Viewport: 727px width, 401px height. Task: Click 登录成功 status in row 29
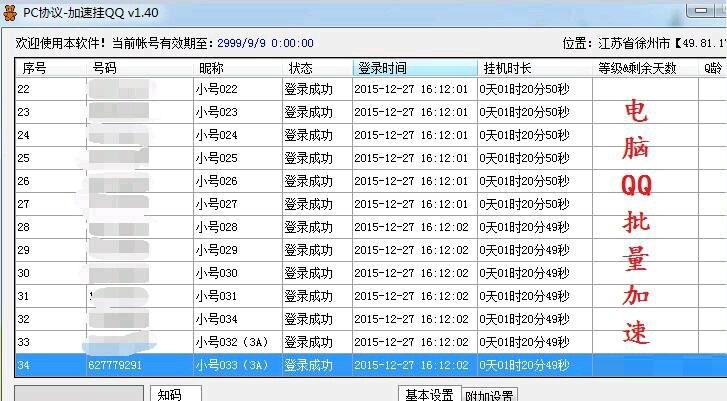pyautogui.click(x=308, y=250)
